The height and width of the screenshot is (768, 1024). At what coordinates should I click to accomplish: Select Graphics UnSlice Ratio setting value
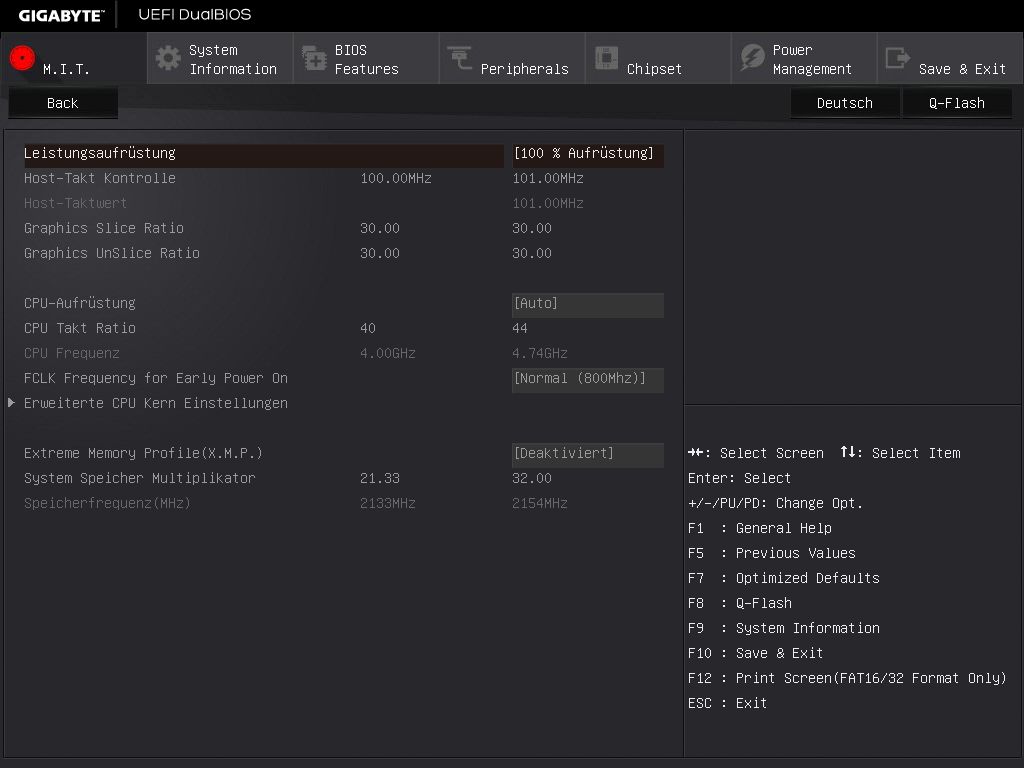(x=532, y=253)
